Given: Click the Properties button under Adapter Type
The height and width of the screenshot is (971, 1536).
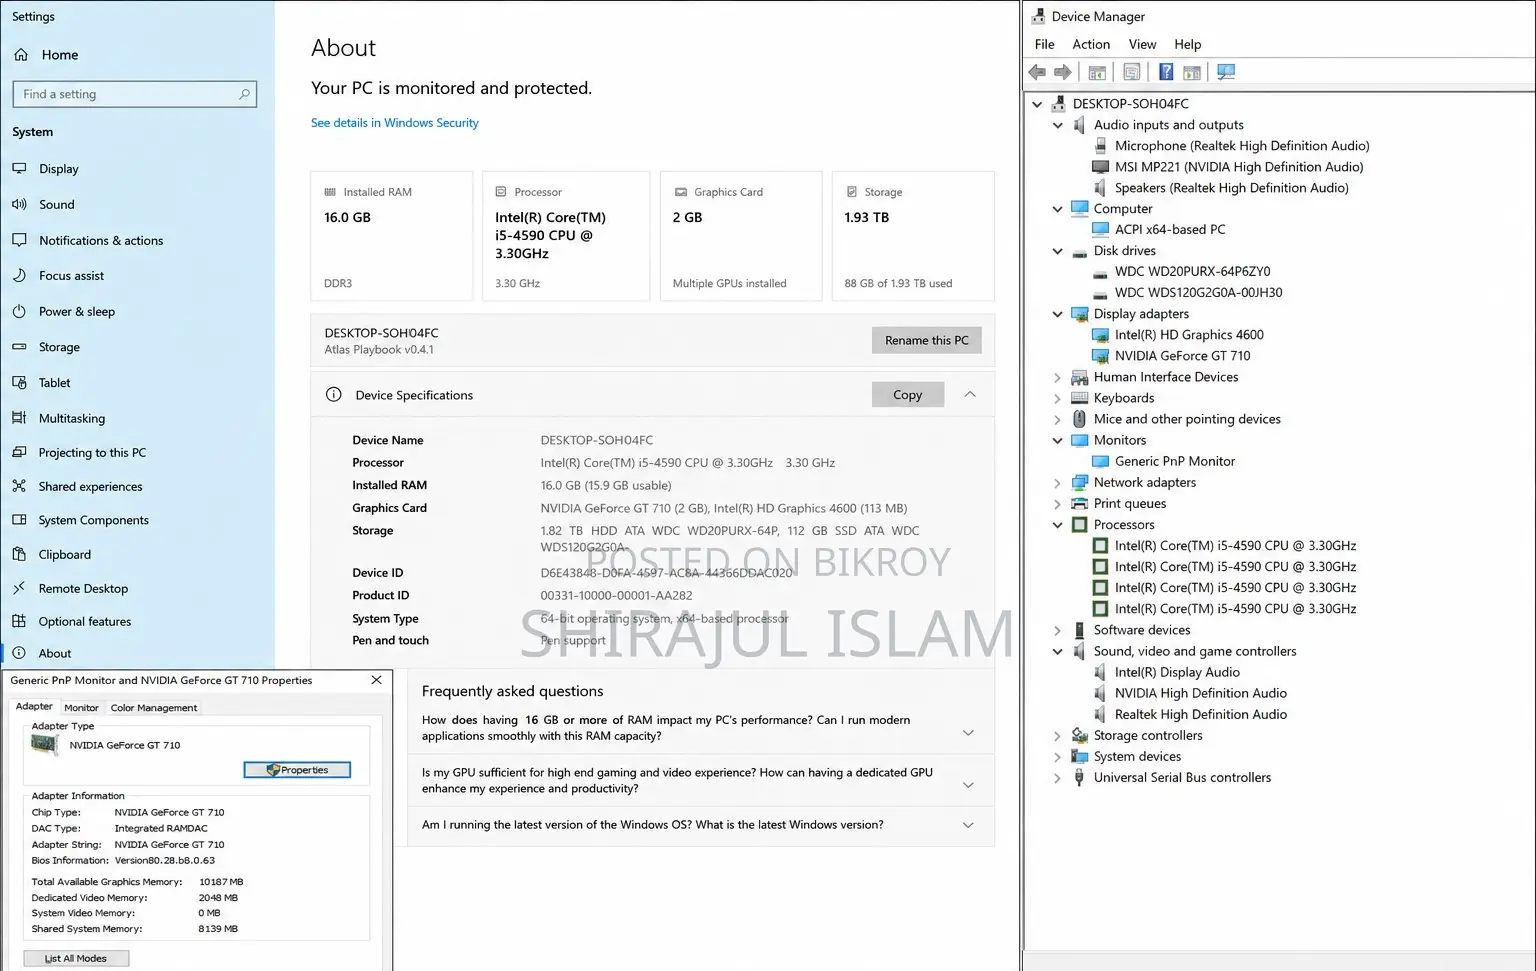Looking at the screenshot, I should pyautogui.click(x=297, y=770).
